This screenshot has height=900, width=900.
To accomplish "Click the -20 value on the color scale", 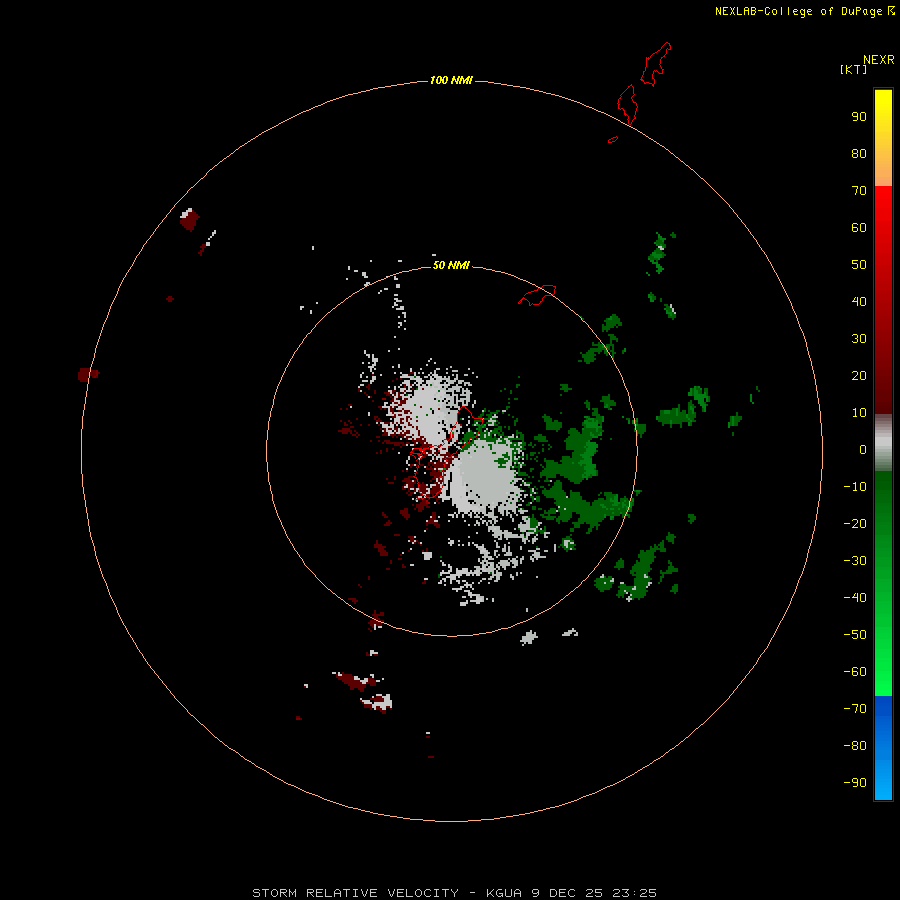I will (x=855, y=524).
